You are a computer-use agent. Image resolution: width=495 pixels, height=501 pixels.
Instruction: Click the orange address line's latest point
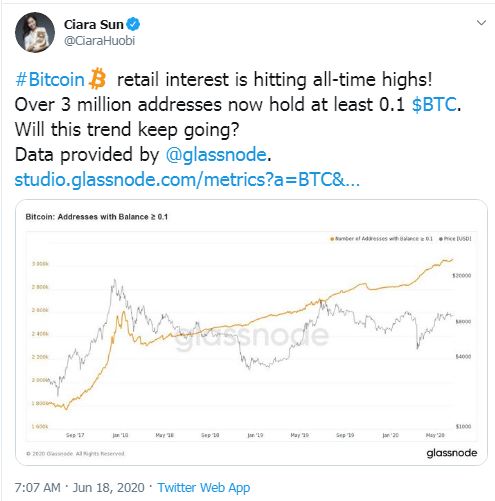(452, 259)
